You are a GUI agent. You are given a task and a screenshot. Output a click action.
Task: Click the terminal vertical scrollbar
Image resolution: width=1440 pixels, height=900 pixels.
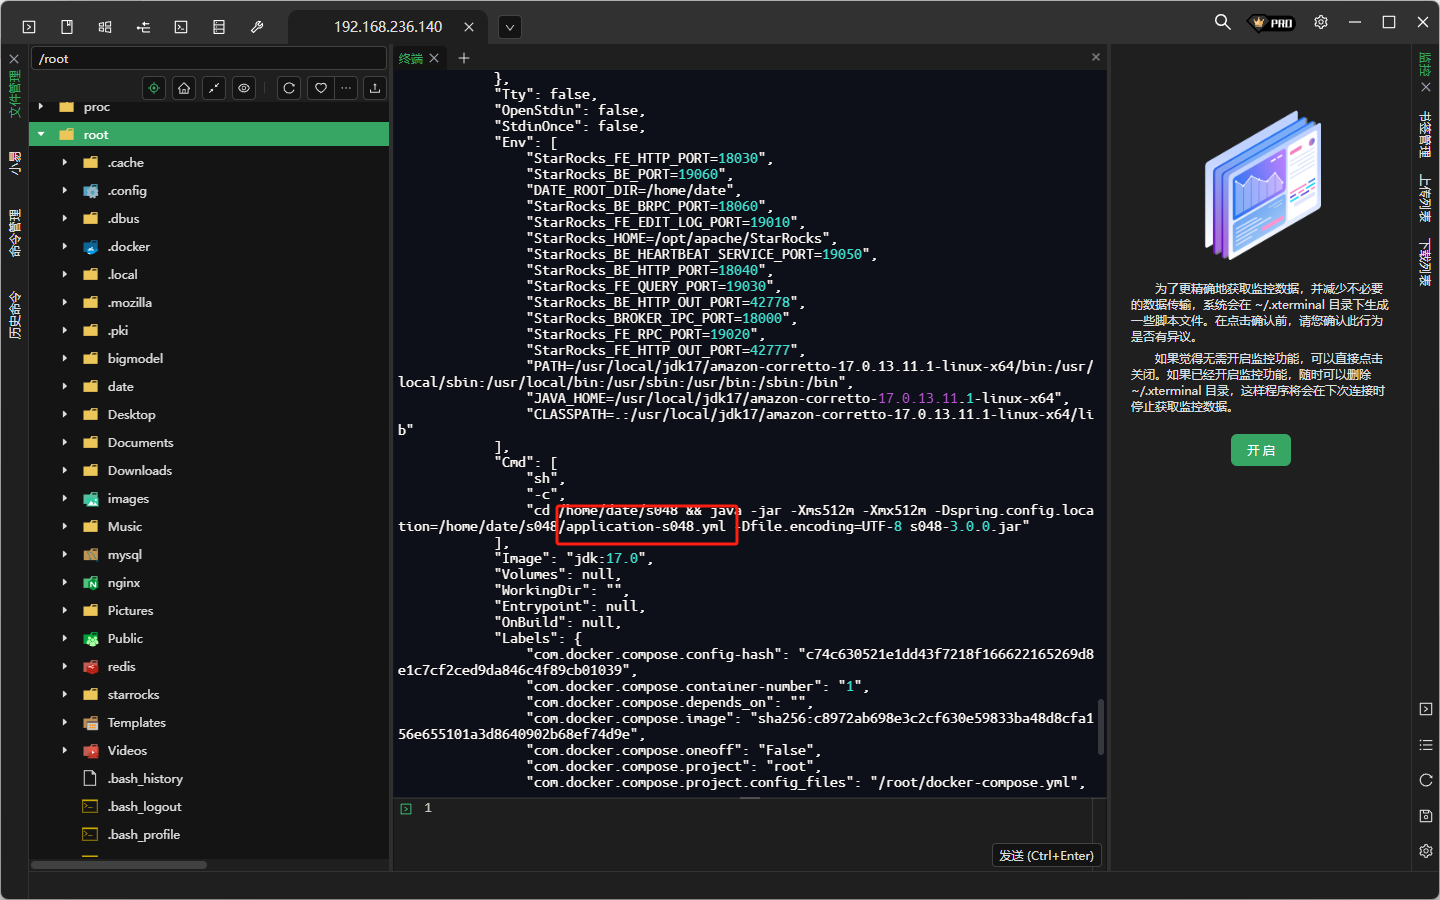[1101, 726]
